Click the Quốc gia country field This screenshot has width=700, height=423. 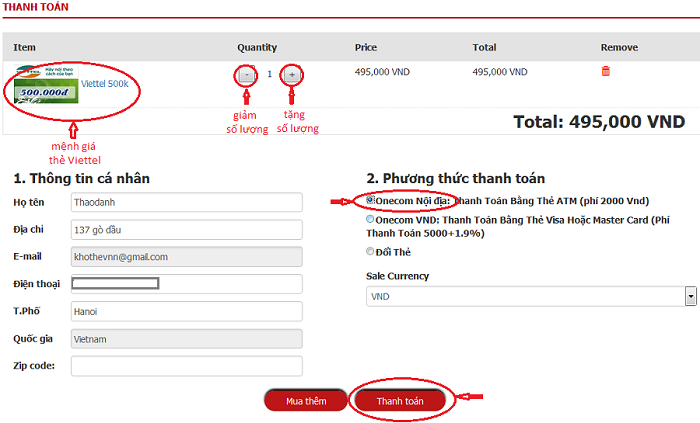tap(186, 338)
